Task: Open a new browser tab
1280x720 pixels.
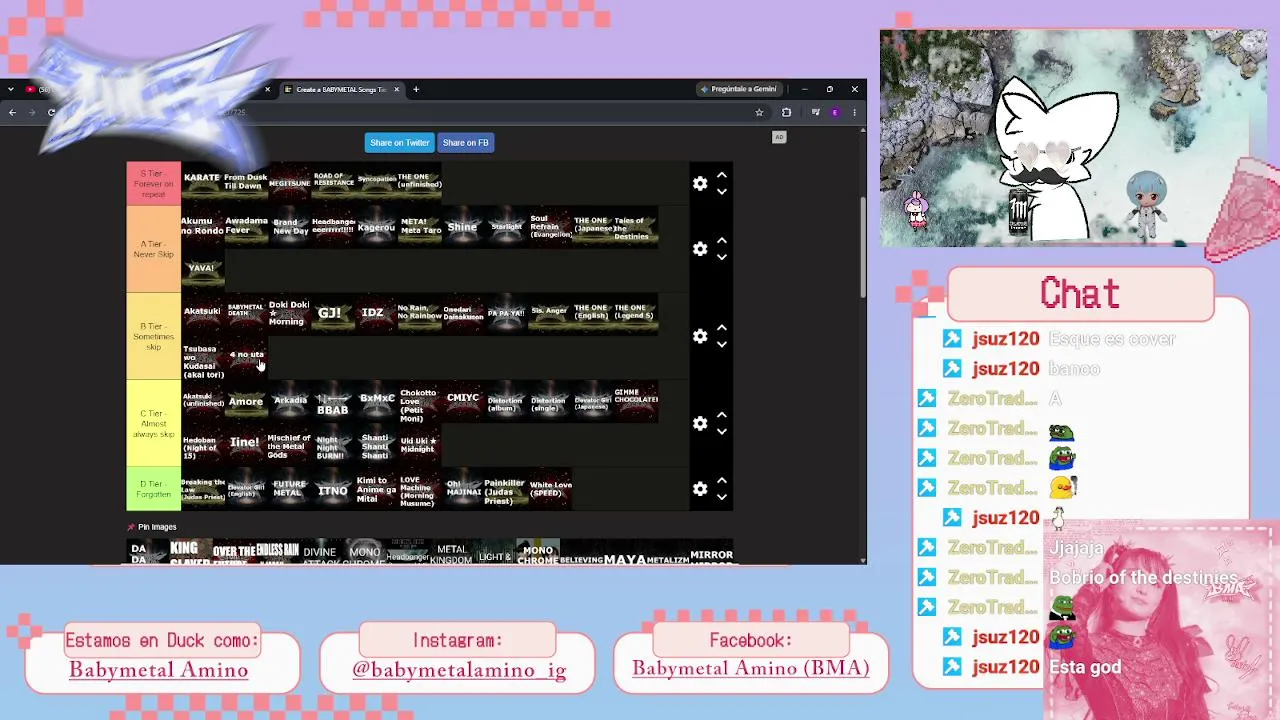Action: (x=416, y=89)
